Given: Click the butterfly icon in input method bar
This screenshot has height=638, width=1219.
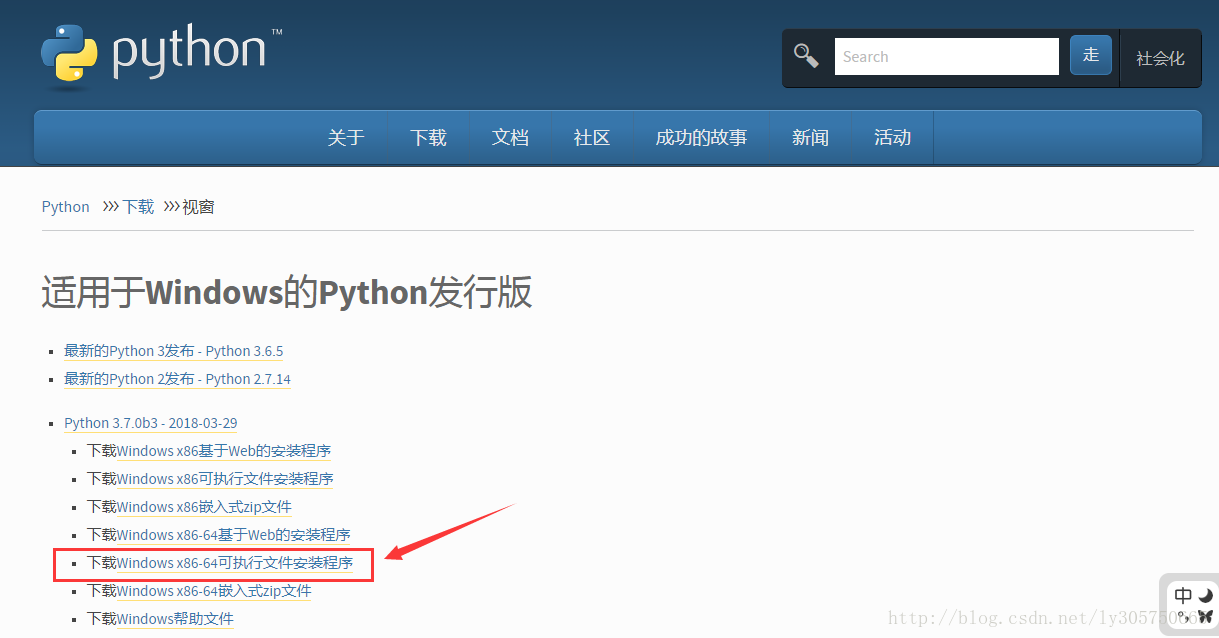Looking at the screenshot, I should (1205, 616).
